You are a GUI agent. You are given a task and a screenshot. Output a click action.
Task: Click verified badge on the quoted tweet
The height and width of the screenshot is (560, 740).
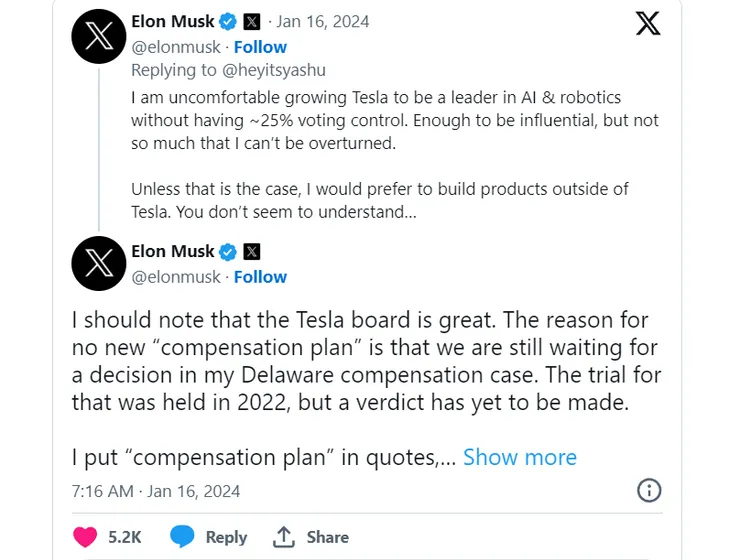(x=228, y=21)
